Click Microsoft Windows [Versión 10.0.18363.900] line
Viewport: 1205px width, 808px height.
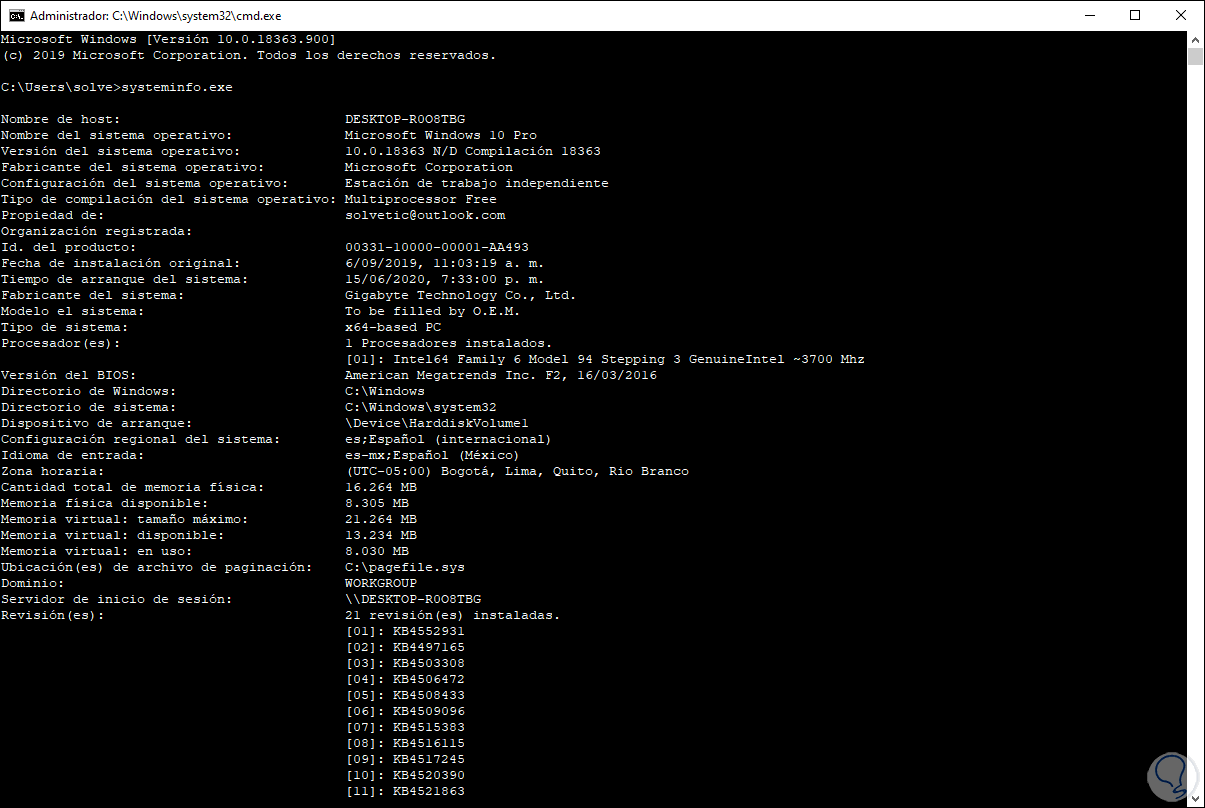coord(168,39)
